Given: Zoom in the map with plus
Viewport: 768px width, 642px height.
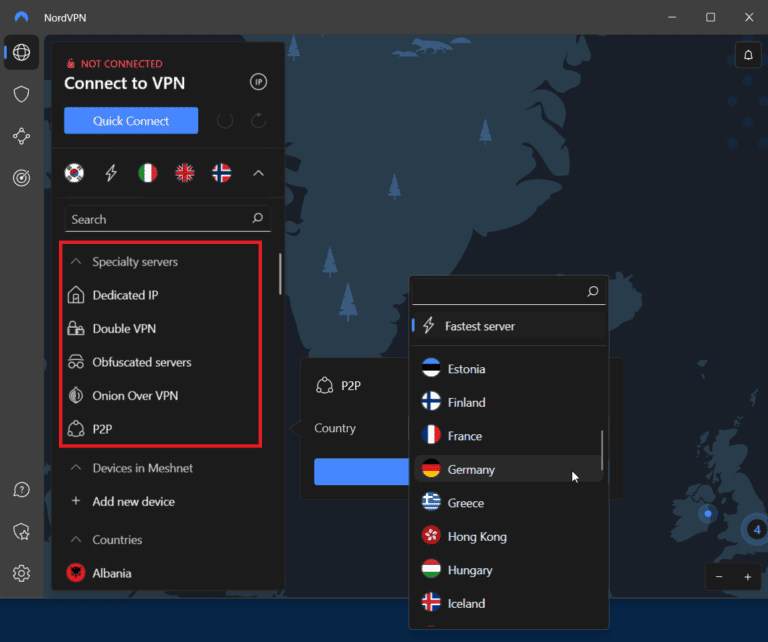Looking at the screenshot, I should point(747,577).
